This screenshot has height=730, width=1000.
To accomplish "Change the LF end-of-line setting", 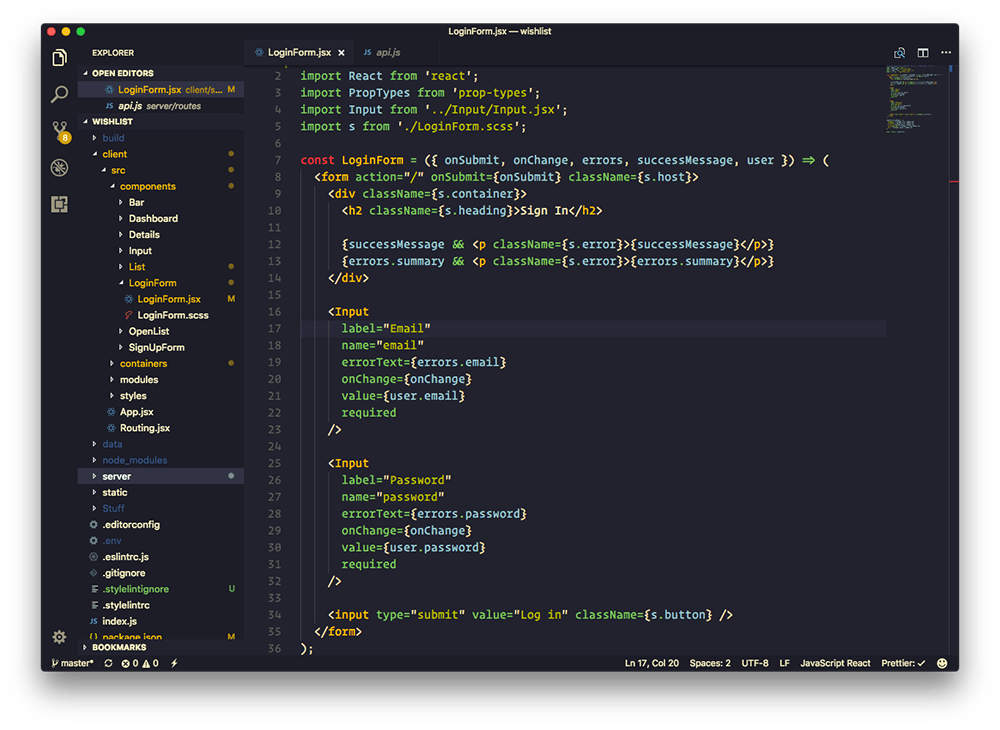I will coord(784,663).
